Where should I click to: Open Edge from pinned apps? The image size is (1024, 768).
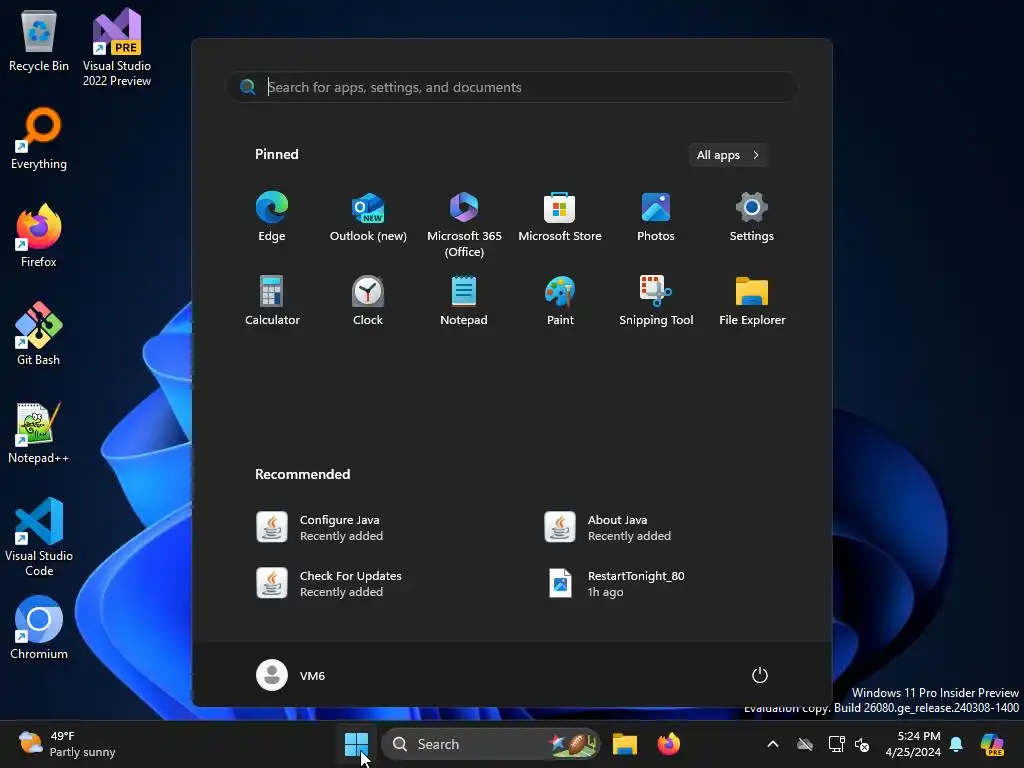(272, 217)
